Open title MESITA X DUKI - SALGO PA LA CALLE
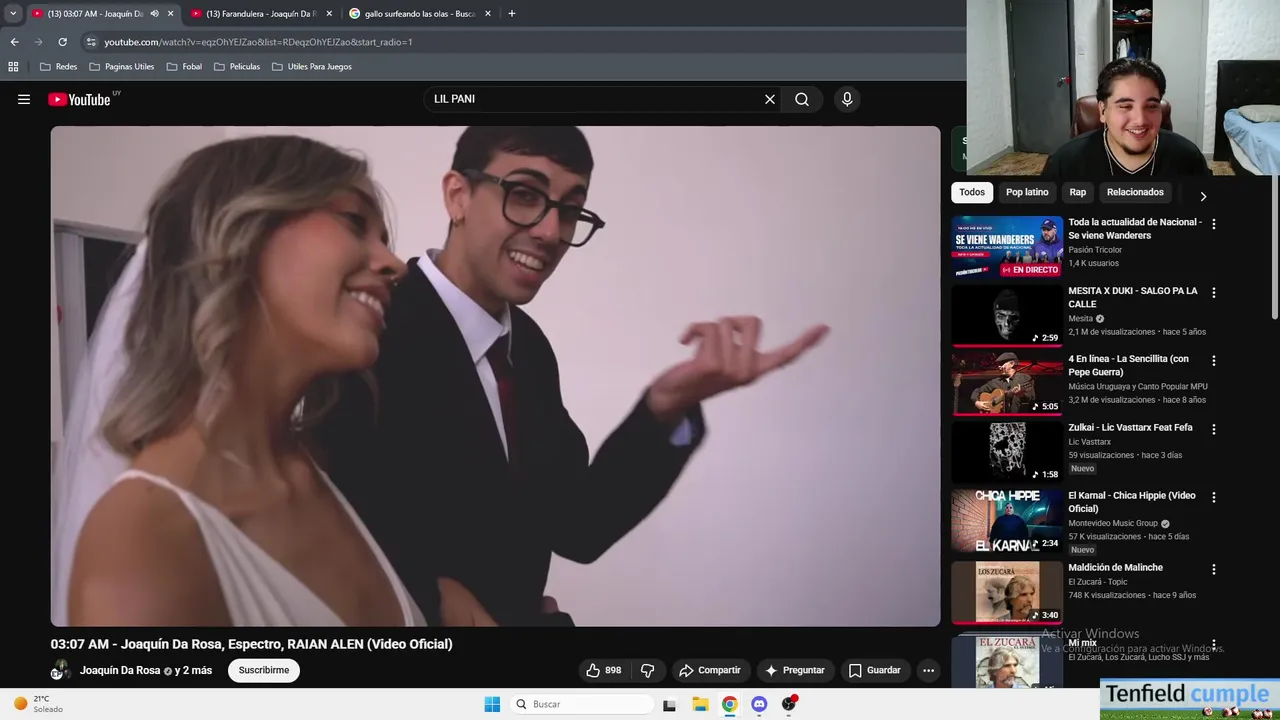This screenshot has width=1280, height=720. point(1132,297)
